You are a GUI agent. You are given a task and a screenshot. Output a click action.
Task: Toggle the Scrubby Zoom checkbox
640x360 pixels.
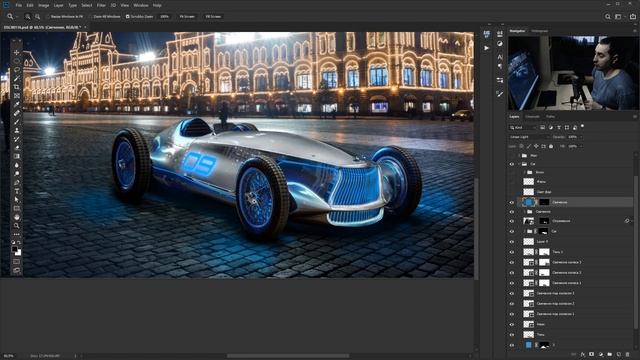pyautogui.click(x=127, y=17)
